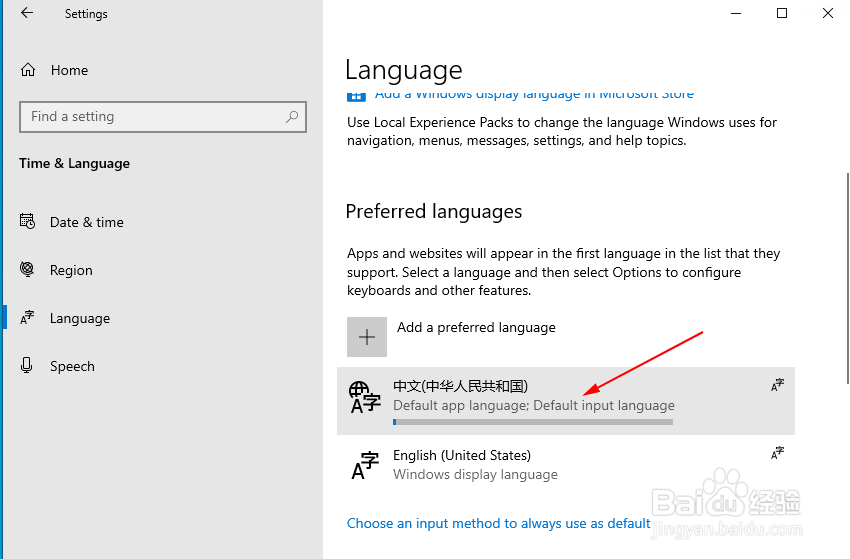Viewport: 850px width, 559px height.
Task: Click the Speech microphone icon
Action: point(27,365)
